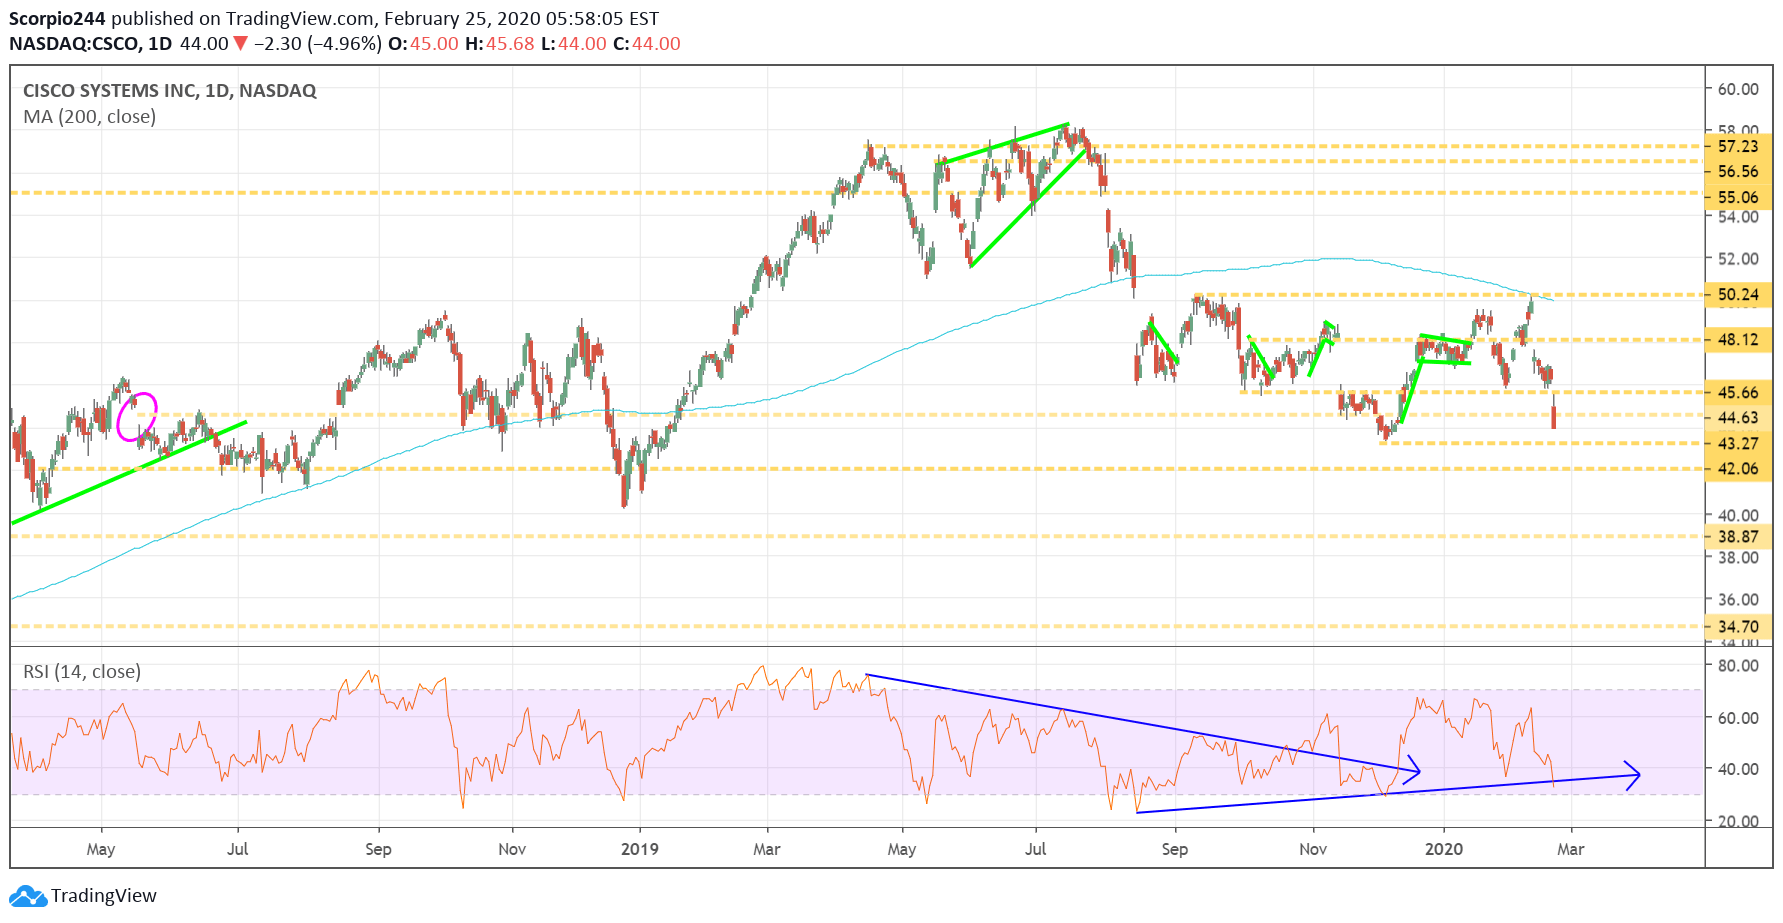Click the H:45.68 high price value
This screenshot has height=923, width=1783.
500,44
